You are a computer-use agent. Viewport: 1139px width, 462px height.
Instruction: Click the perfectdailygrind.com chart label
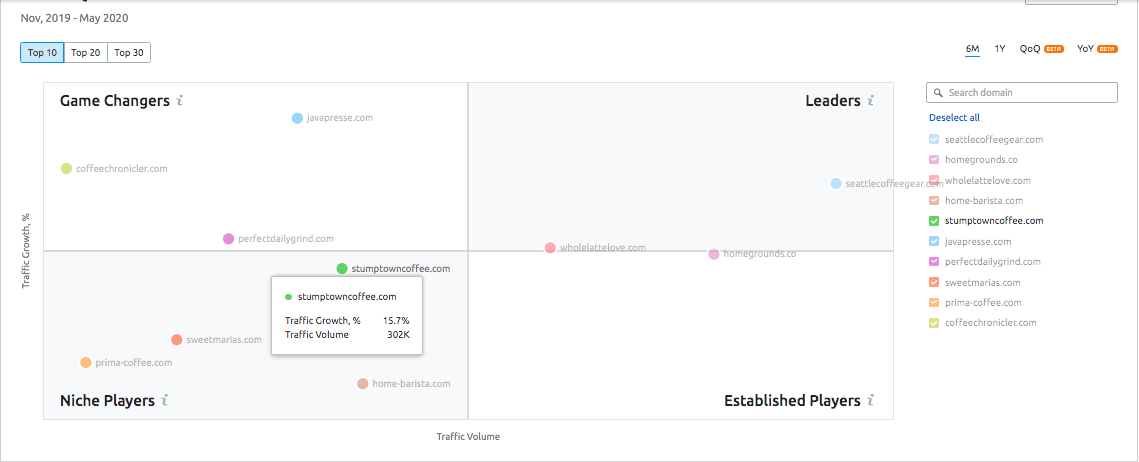coord(286,238)
